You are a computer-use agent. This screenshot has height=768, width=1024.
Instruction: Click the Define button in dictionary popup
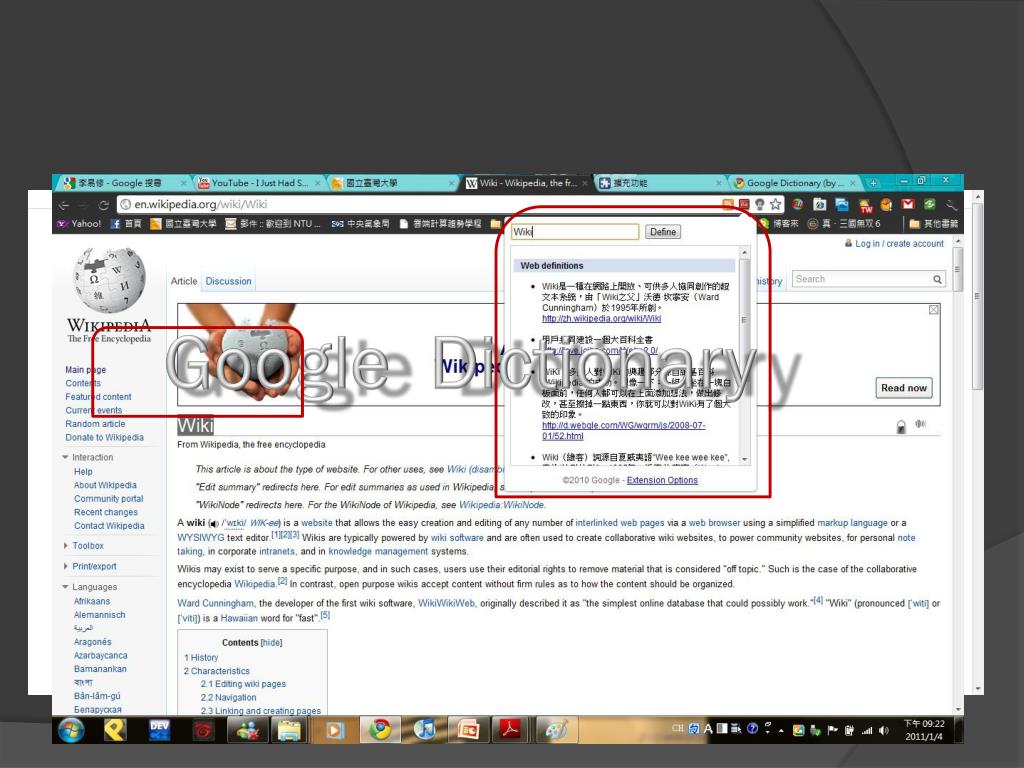point(663,232)
